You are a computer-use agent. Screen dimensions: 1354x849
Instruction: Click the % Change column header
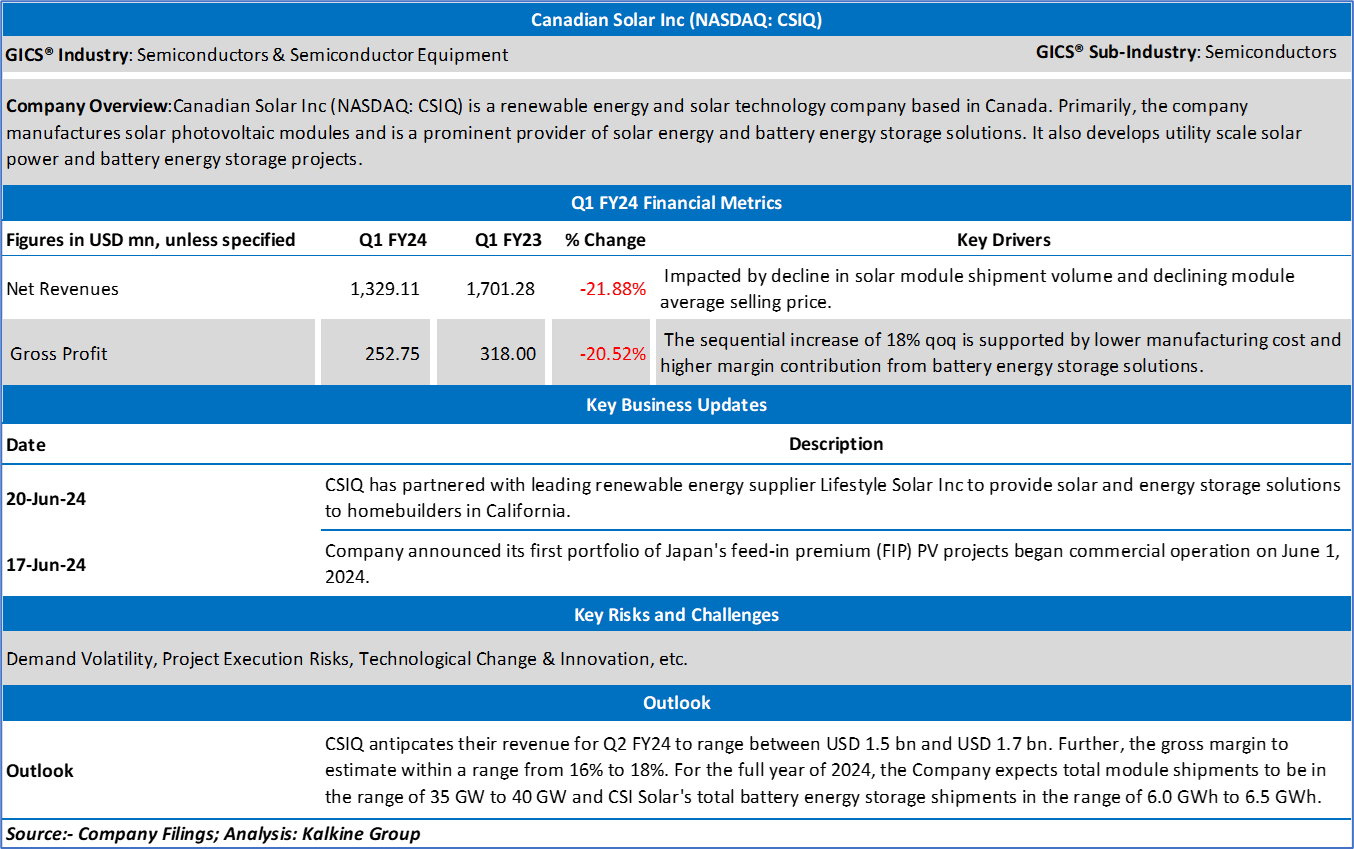605,240
